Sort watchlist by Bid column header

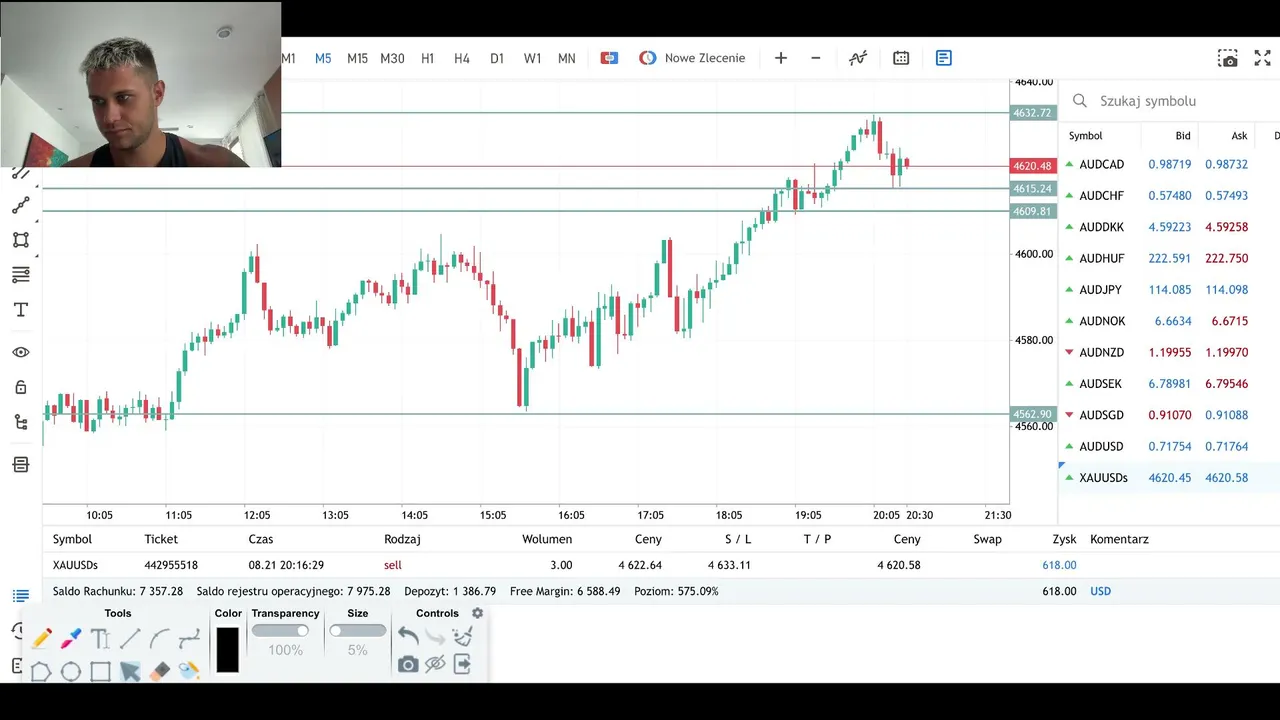click(1183, 136)
